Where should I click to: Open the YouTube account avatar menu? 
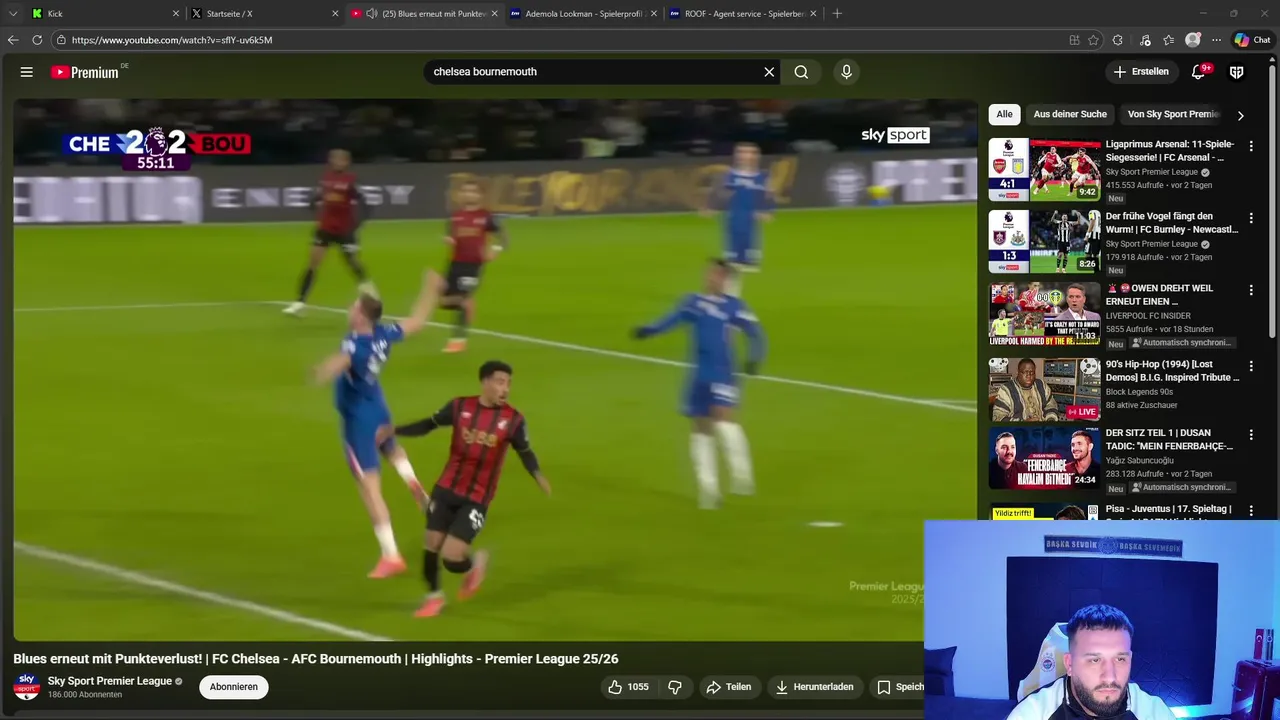[1237, 72]
